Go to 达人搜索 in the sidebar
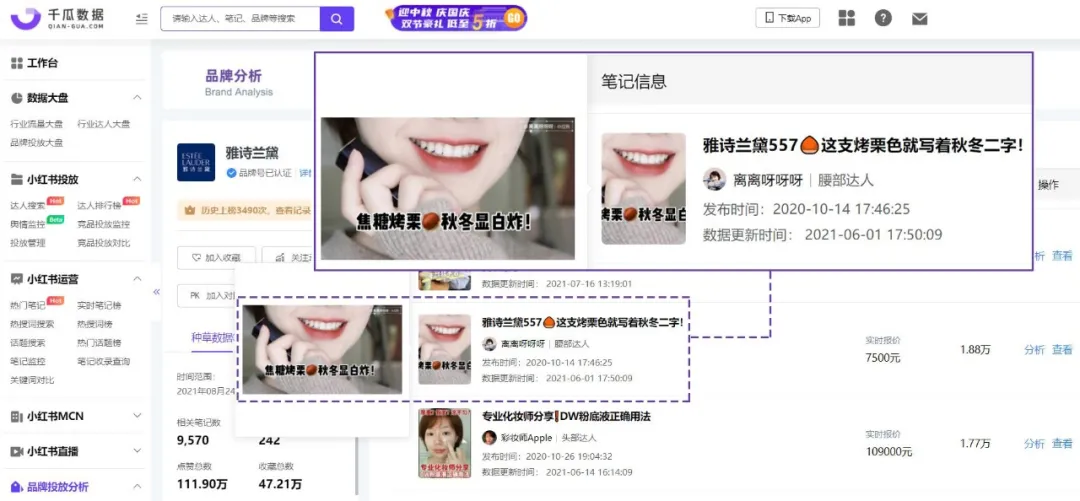 (28, 205)
